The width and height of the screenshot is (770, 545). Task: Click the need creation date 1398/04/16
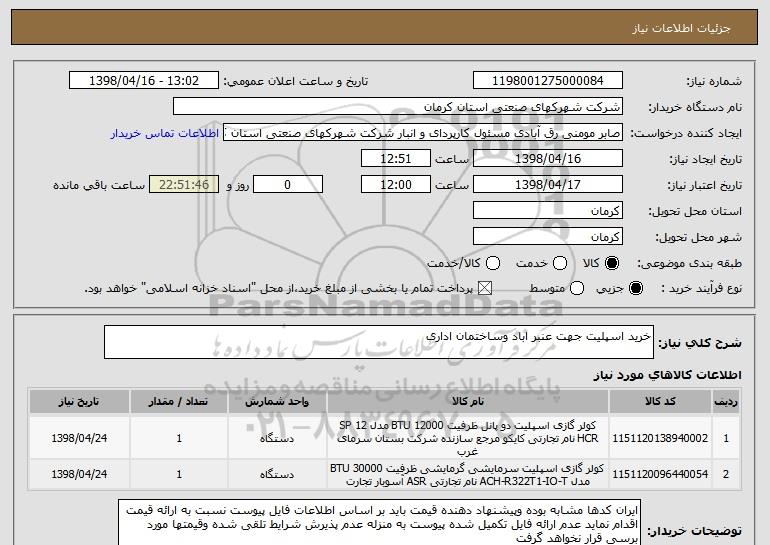pos(548,159)
